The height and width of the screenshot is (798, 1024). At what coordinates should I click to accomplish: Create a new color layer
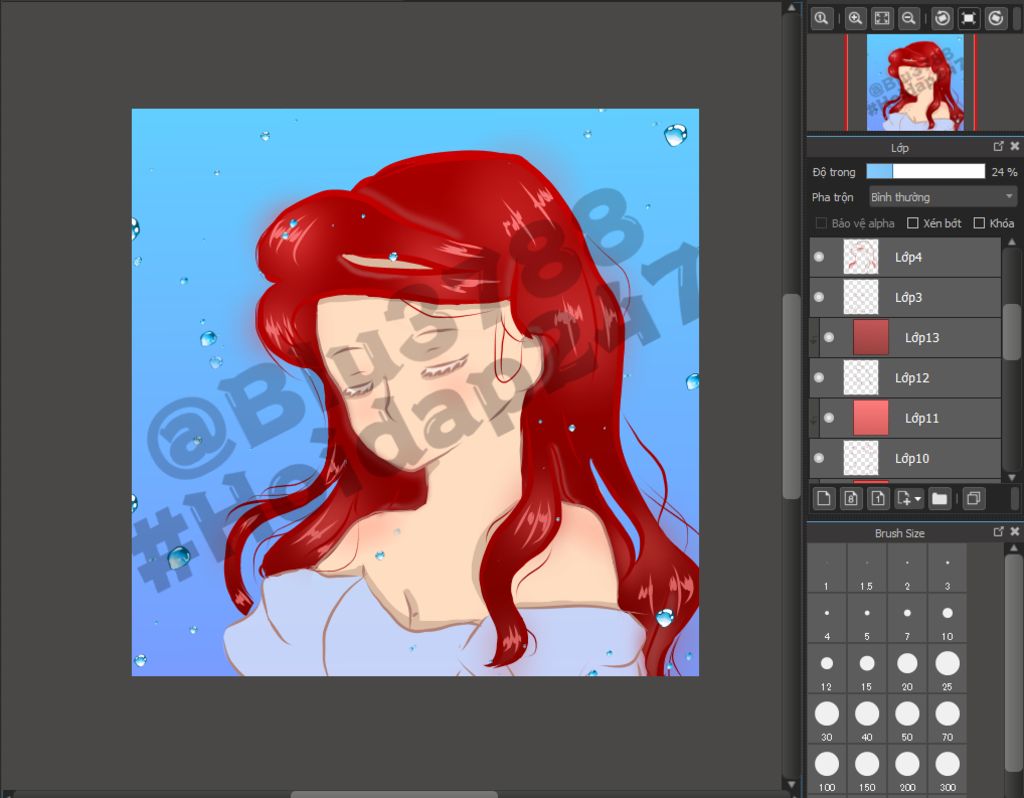(x=824, y=499)
